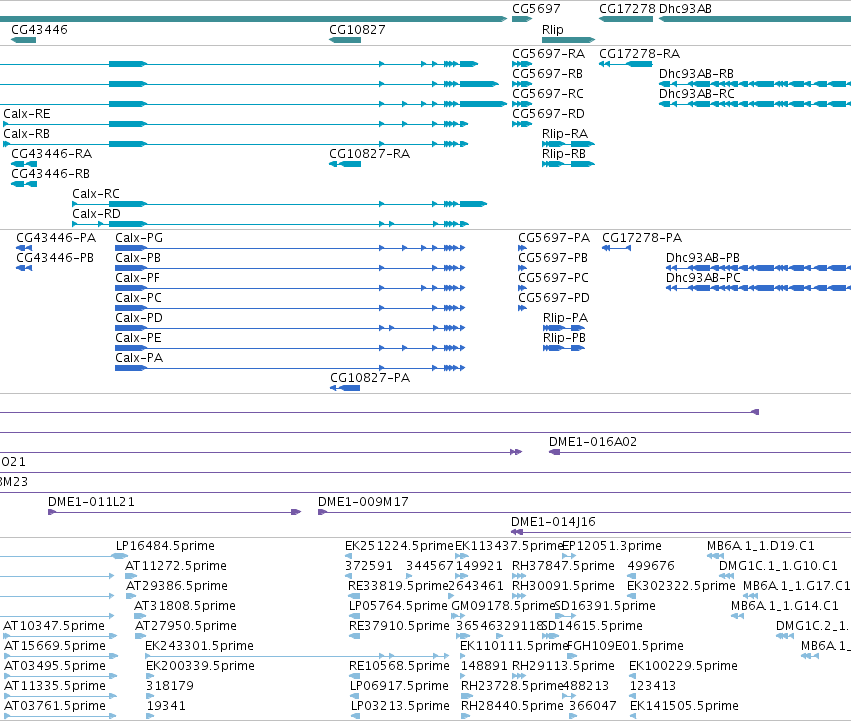Image resolution: width=851 pixels, height=721 pixels.
Task: Select transcript CG5697-RA
Action: coord(548,54)
